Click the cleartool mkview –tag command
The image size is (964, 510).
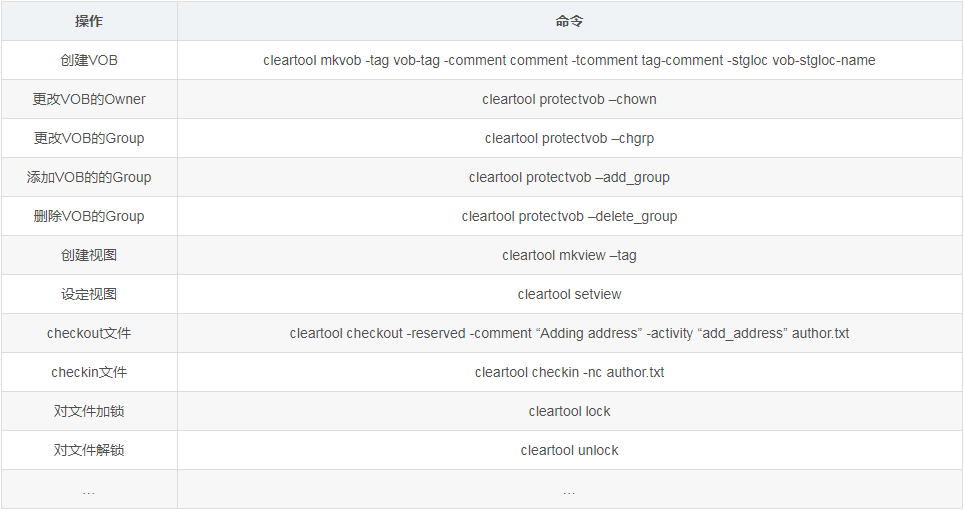tap(569, 255)
